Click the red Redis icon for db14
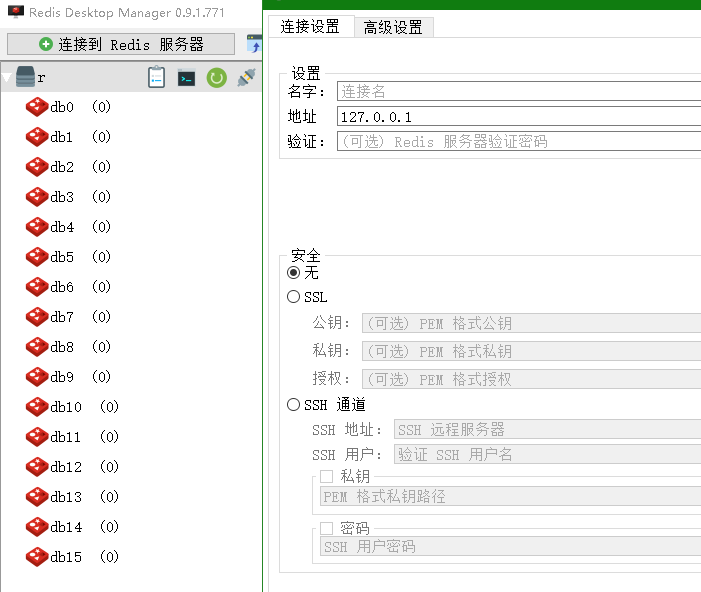 (x=37, y=527)
